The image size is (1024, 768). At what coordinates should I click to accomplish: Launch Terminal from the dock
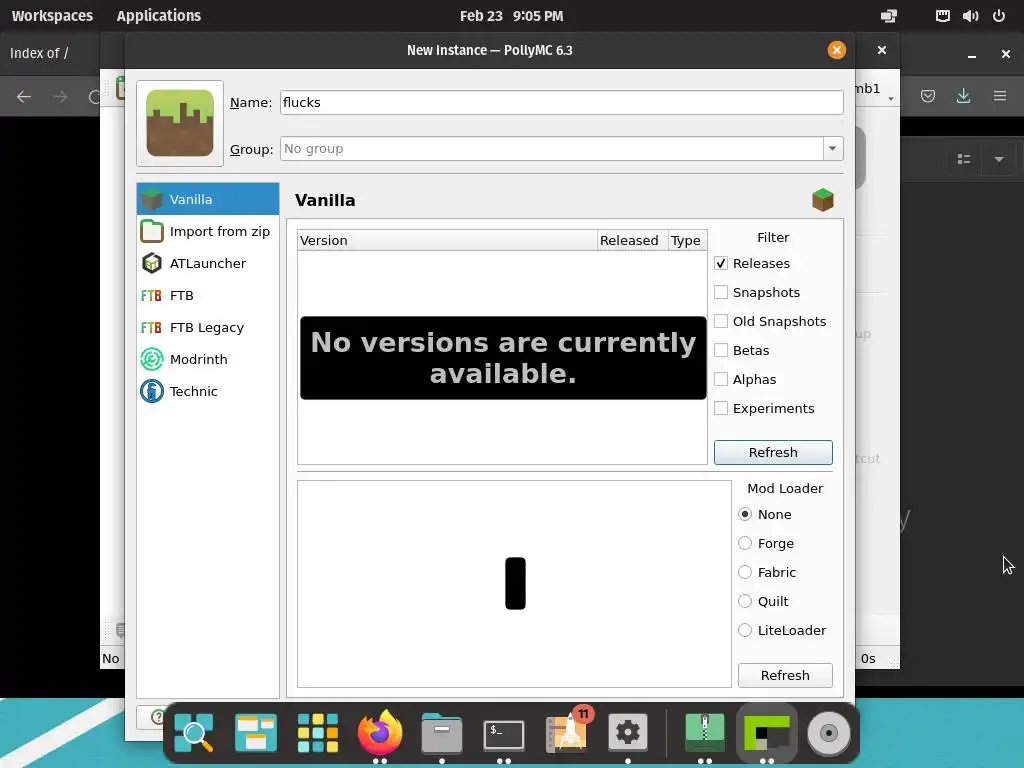tap(504, 734)
